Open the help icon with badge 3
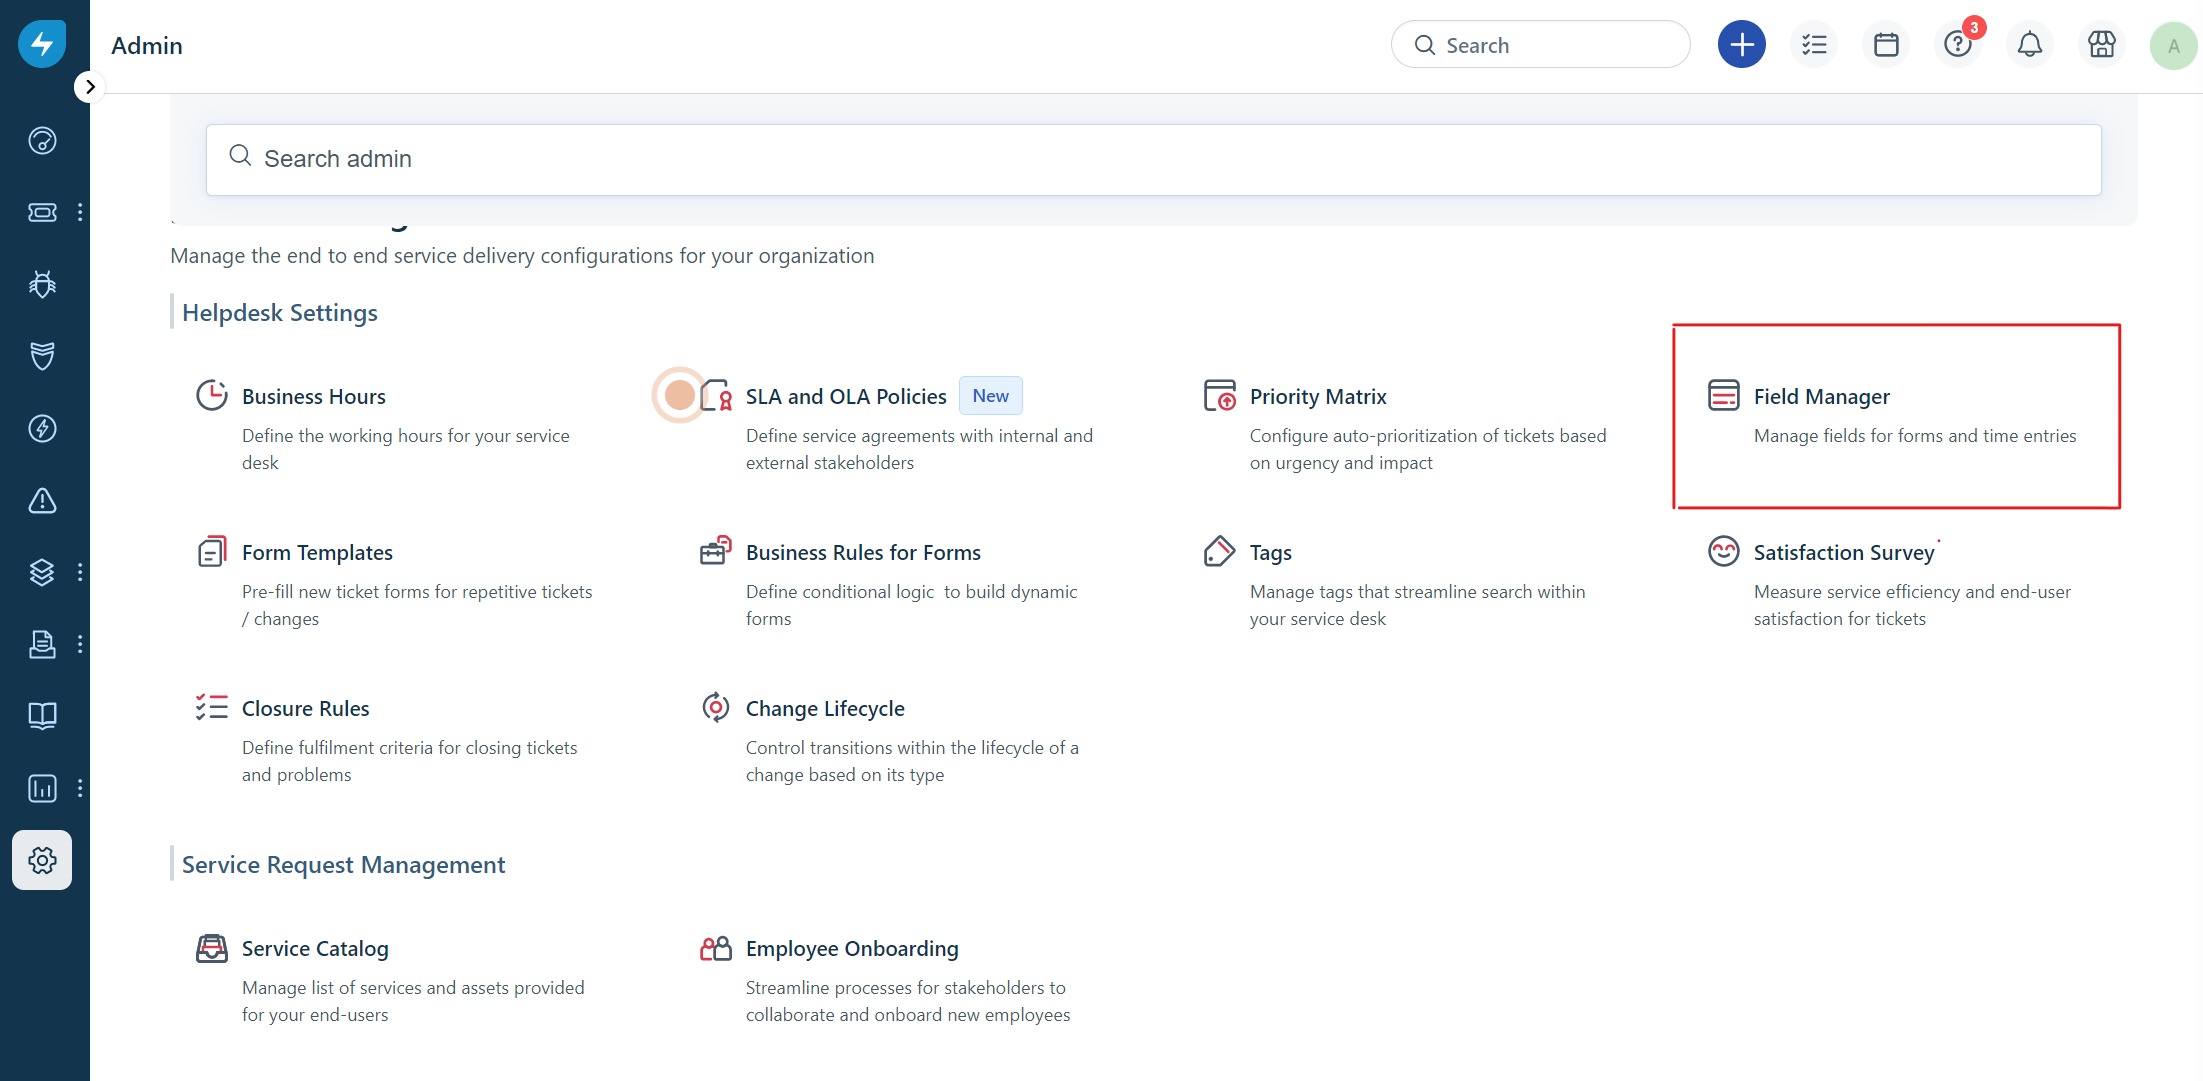The image size is (2203, 1081). (1958, 45)
